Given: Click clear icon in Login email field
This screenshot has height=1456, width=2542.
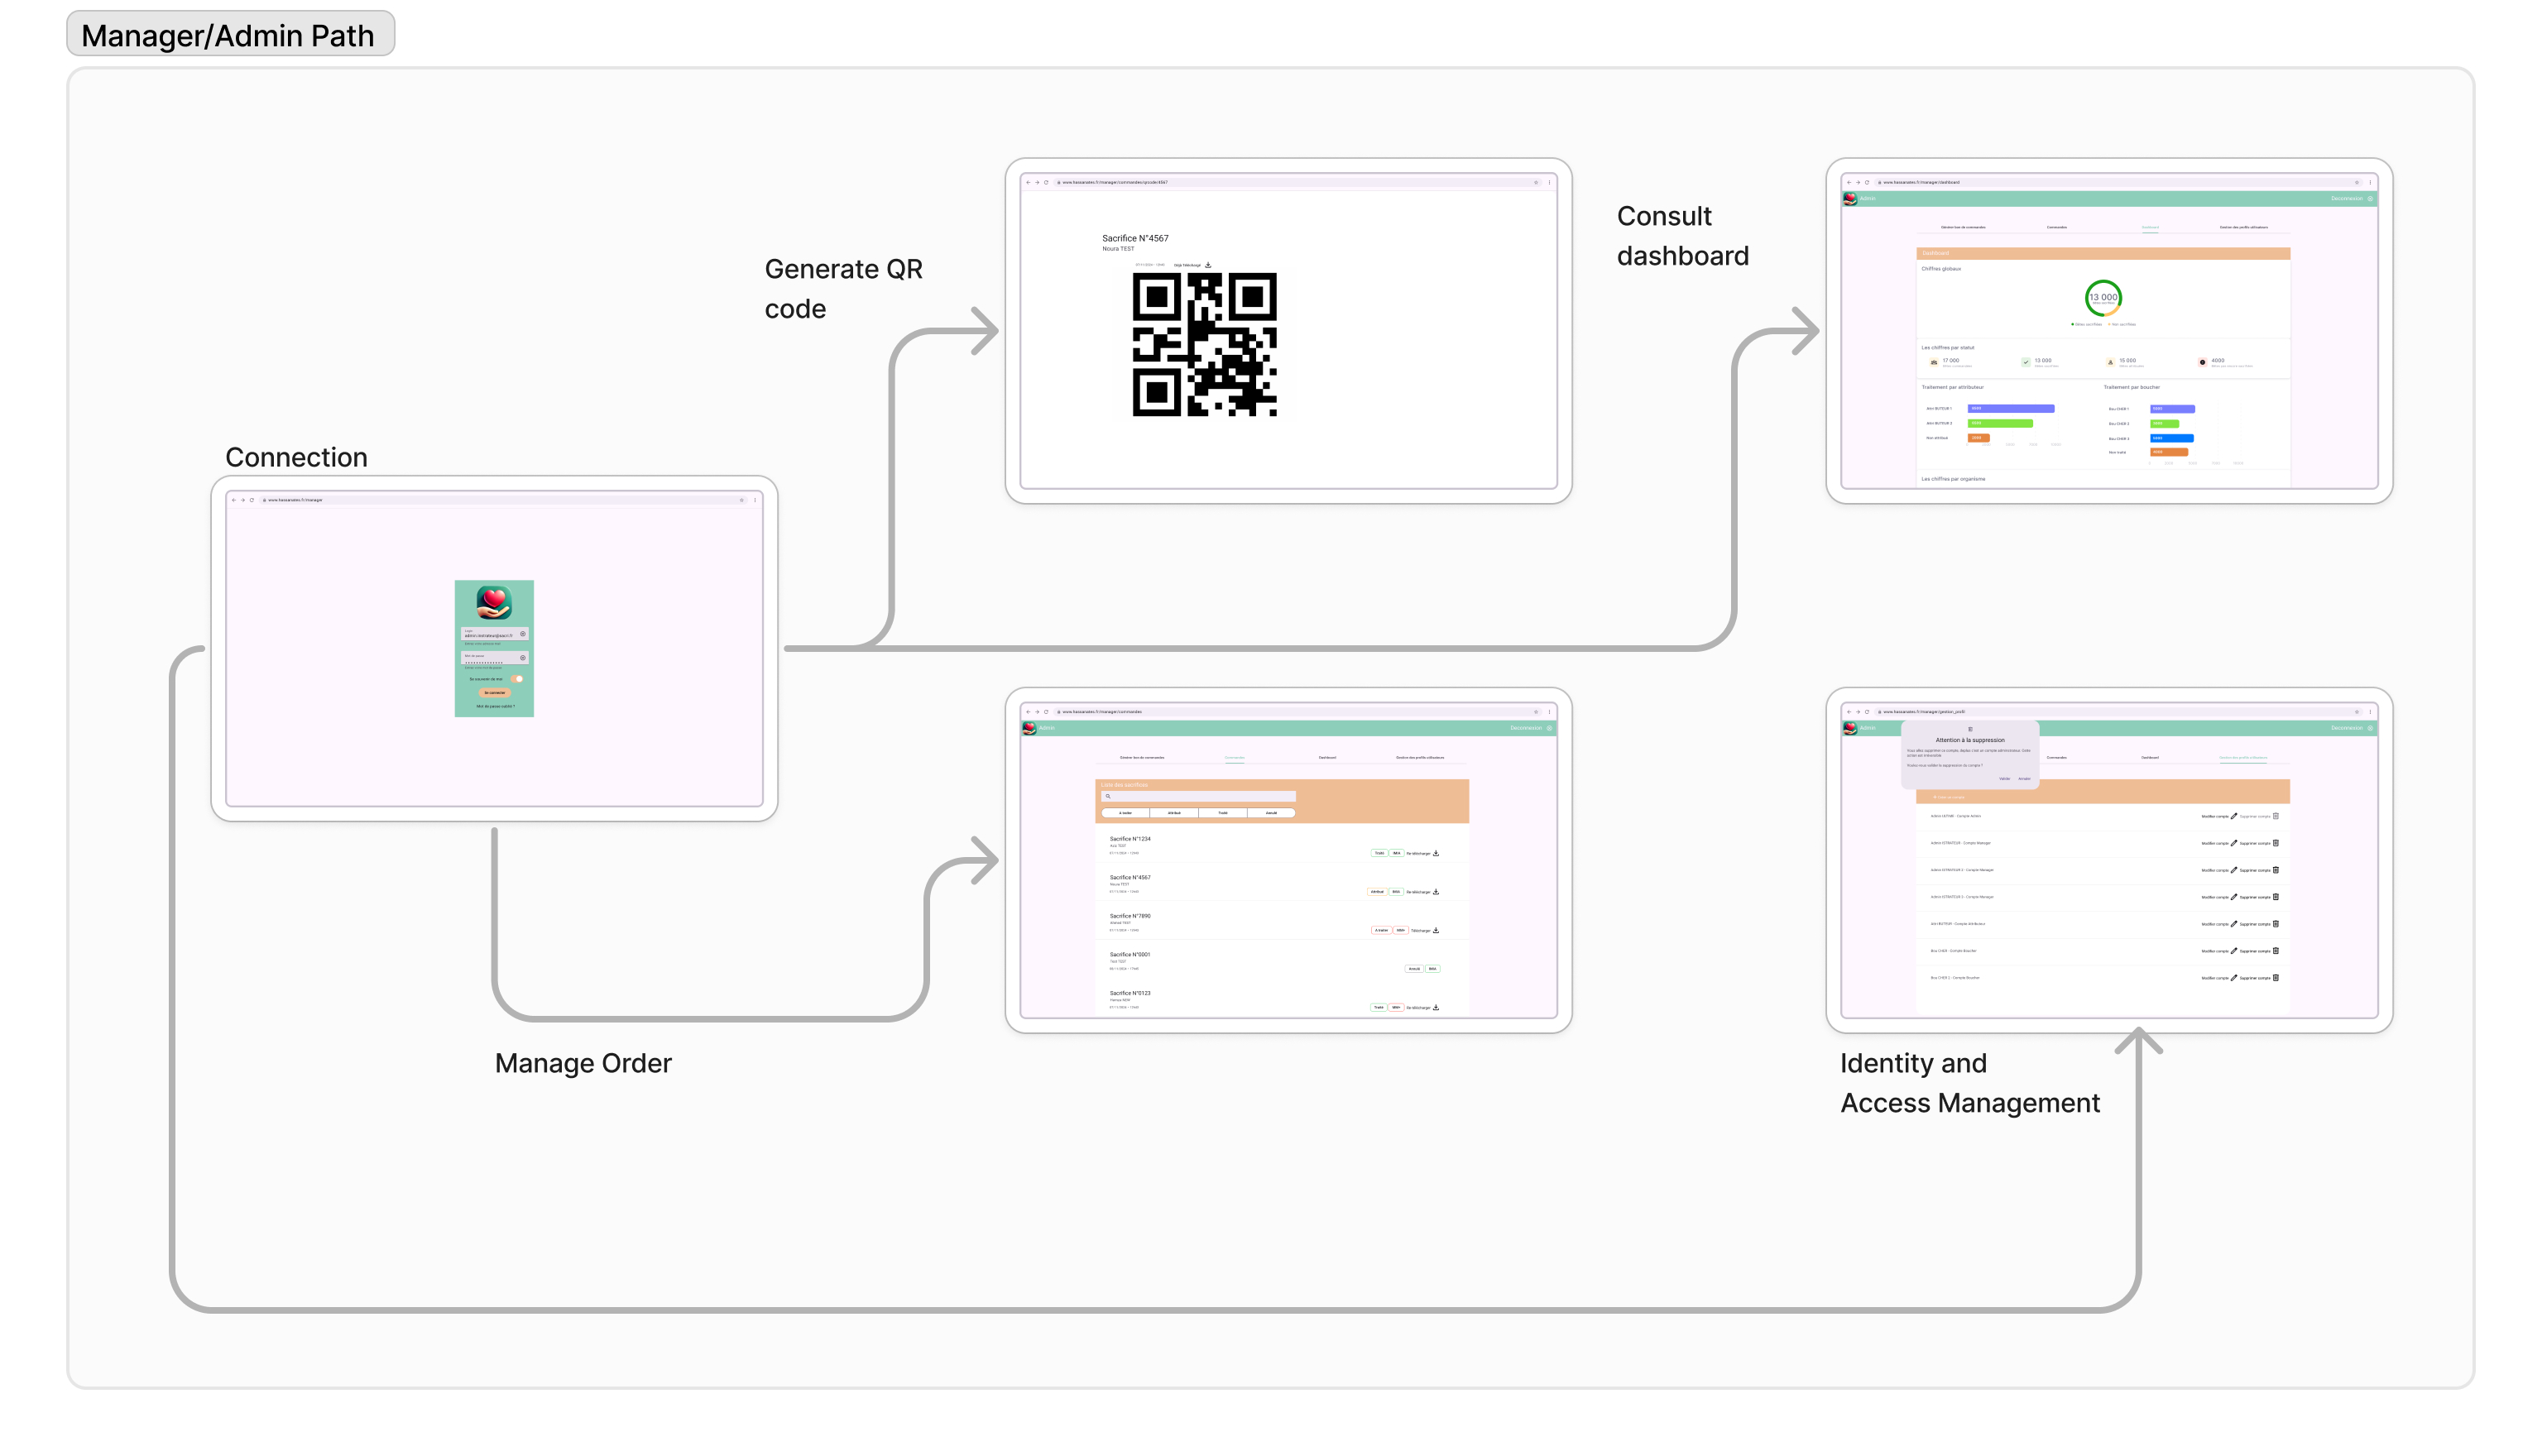Looking at the screenshot, I should pyautogui.click(x=522, y=634).
